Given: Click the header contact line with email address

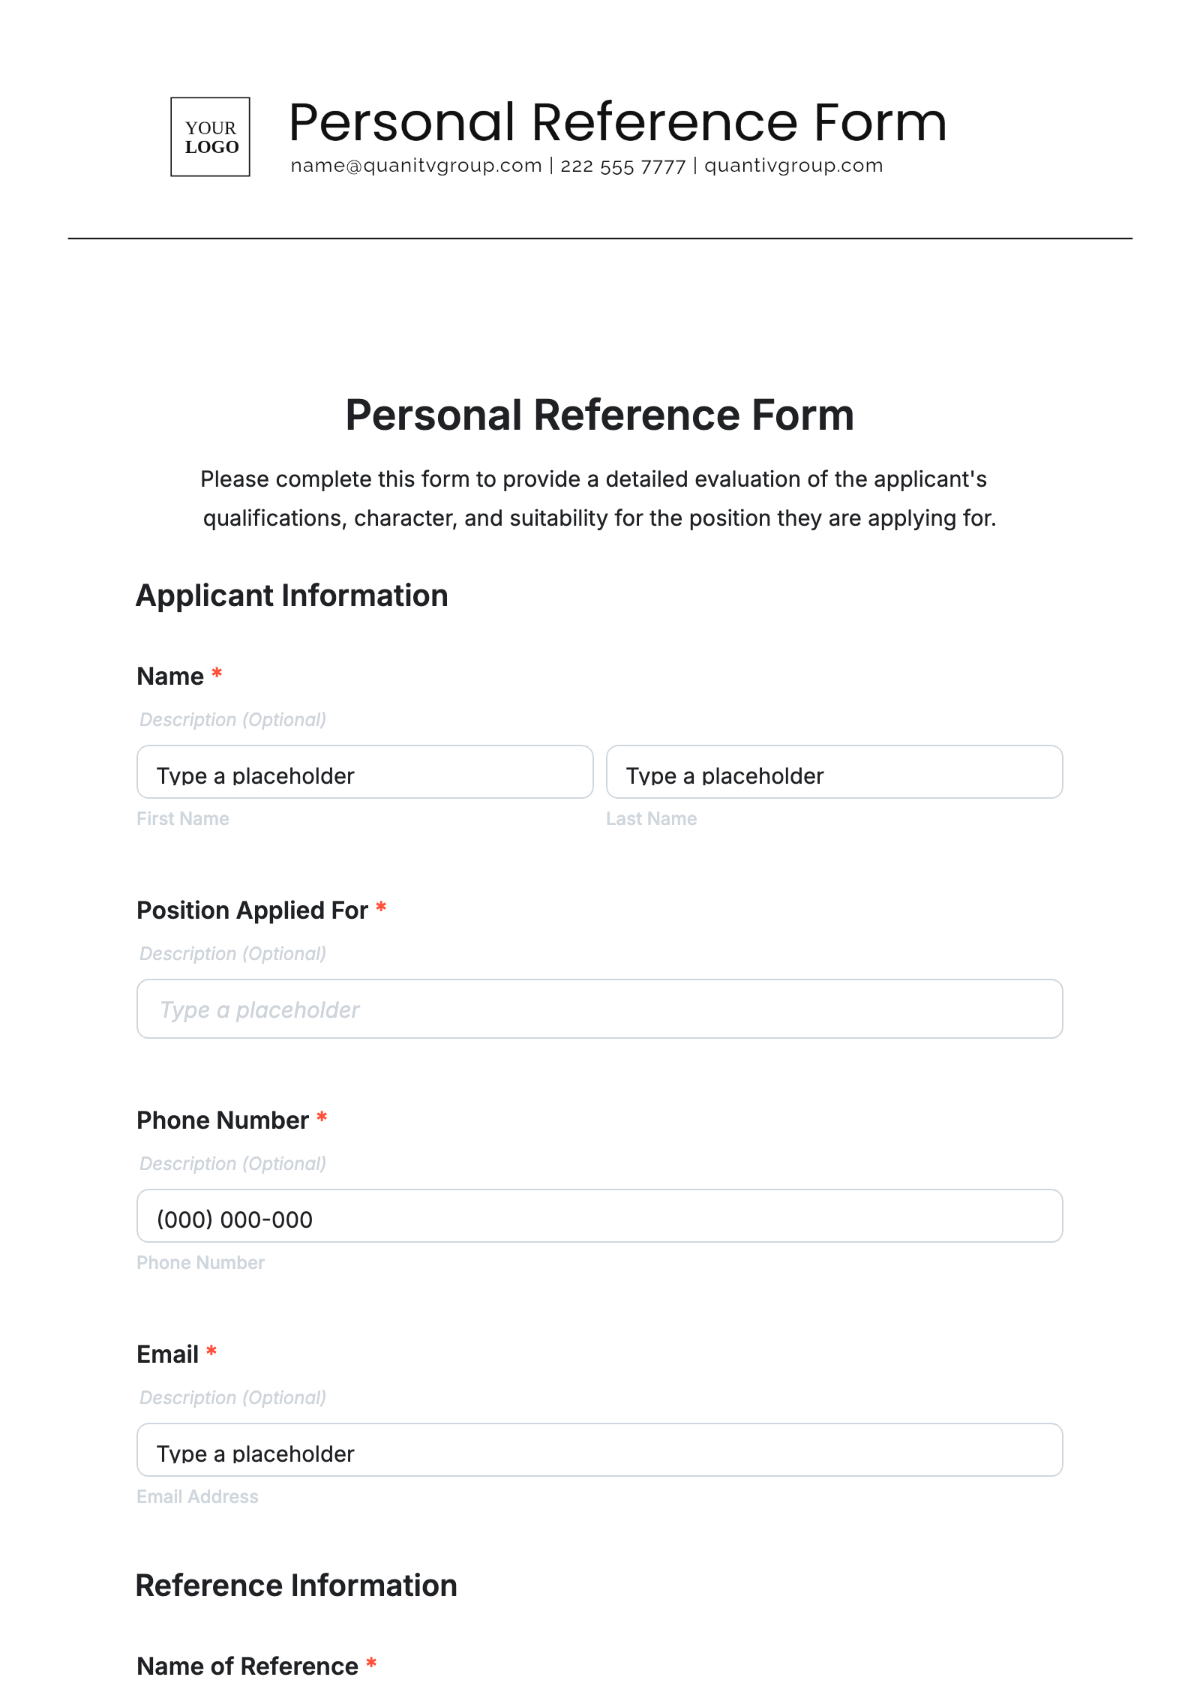Looking at the screenshot, I should click(x=587, y=166).
